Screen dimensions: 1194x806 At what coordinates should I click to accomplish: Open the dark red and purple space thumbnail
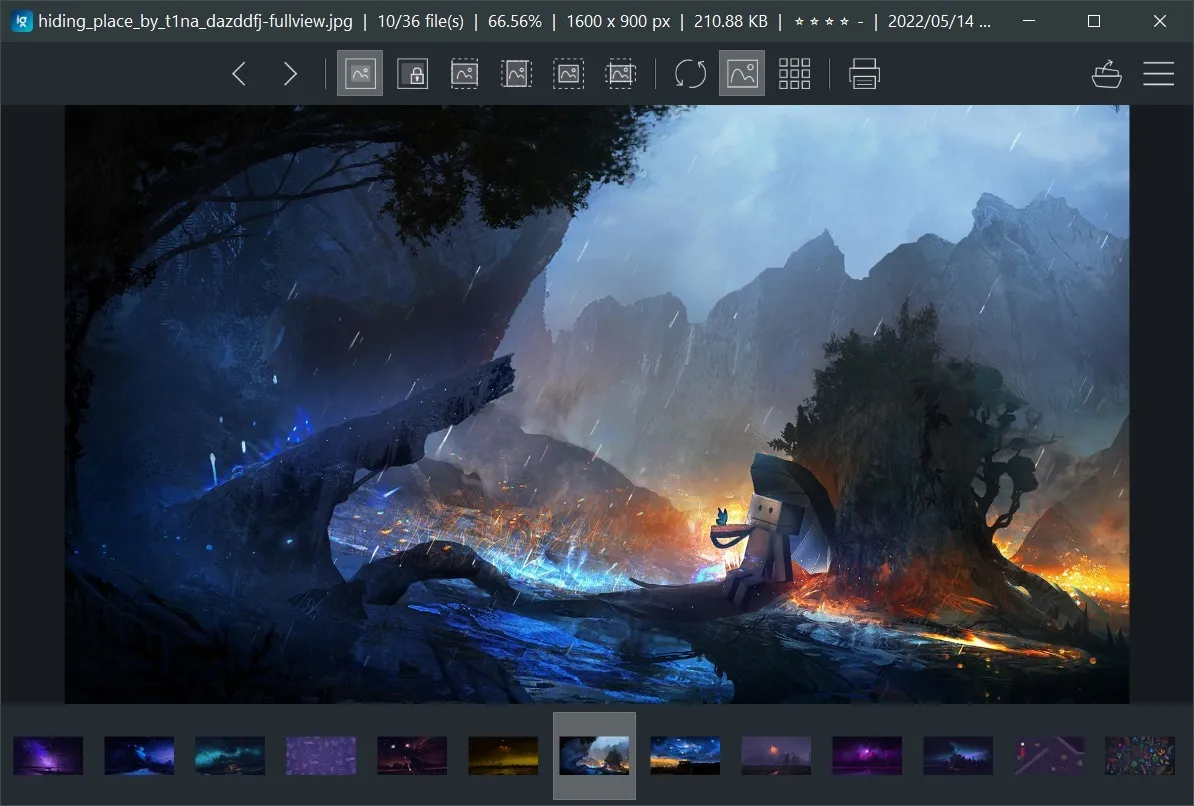[412, 755]
